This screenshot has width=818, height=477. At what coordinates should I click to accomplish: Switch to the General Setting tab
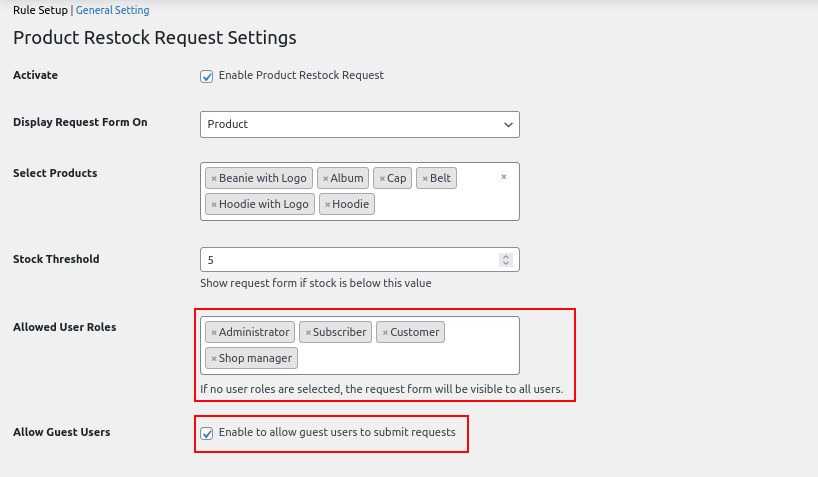113,11
